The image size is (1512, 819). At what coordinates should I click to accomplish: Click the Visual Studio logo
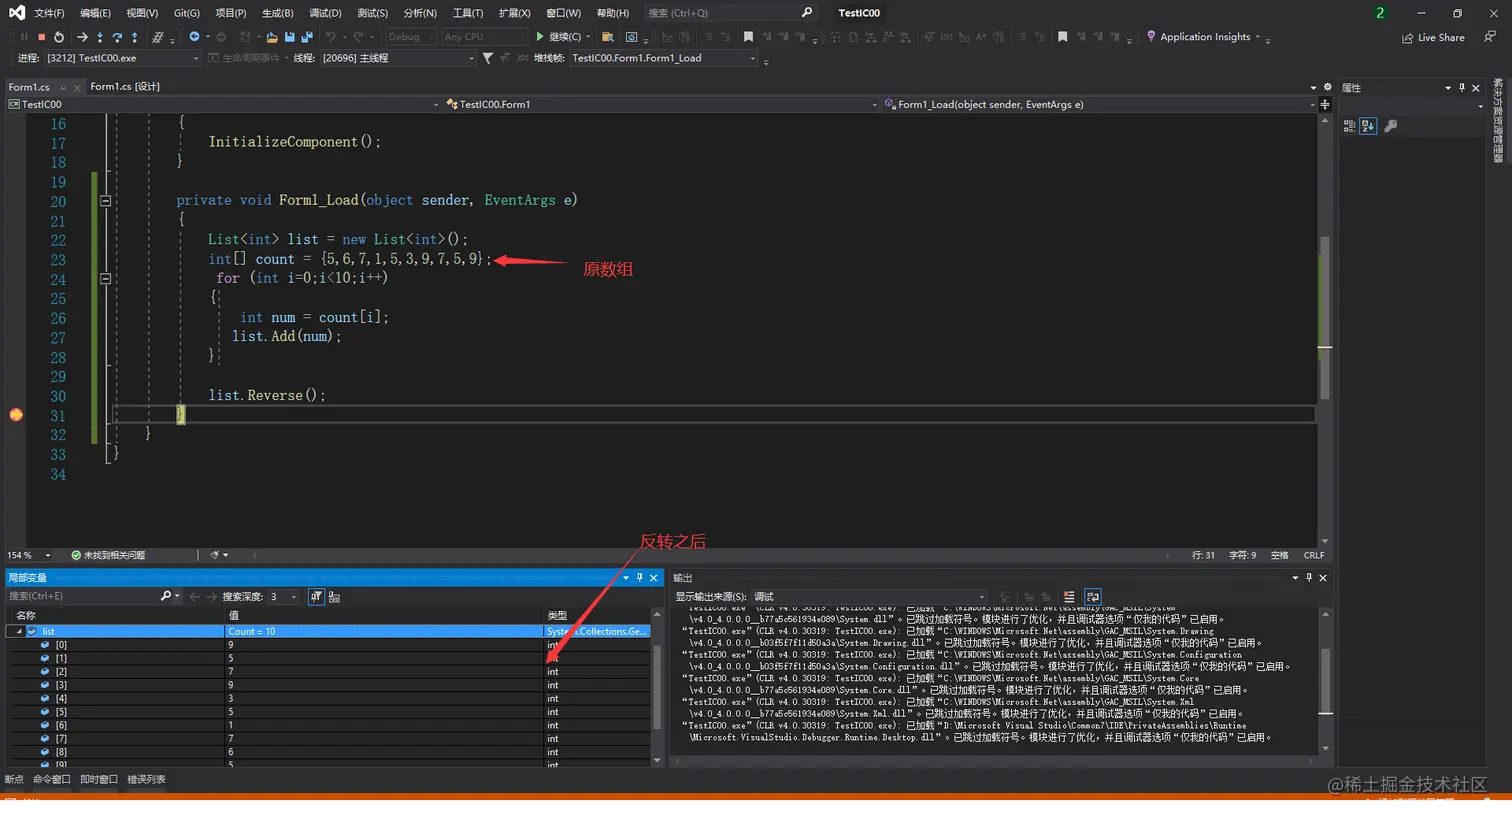pos(17,12)
